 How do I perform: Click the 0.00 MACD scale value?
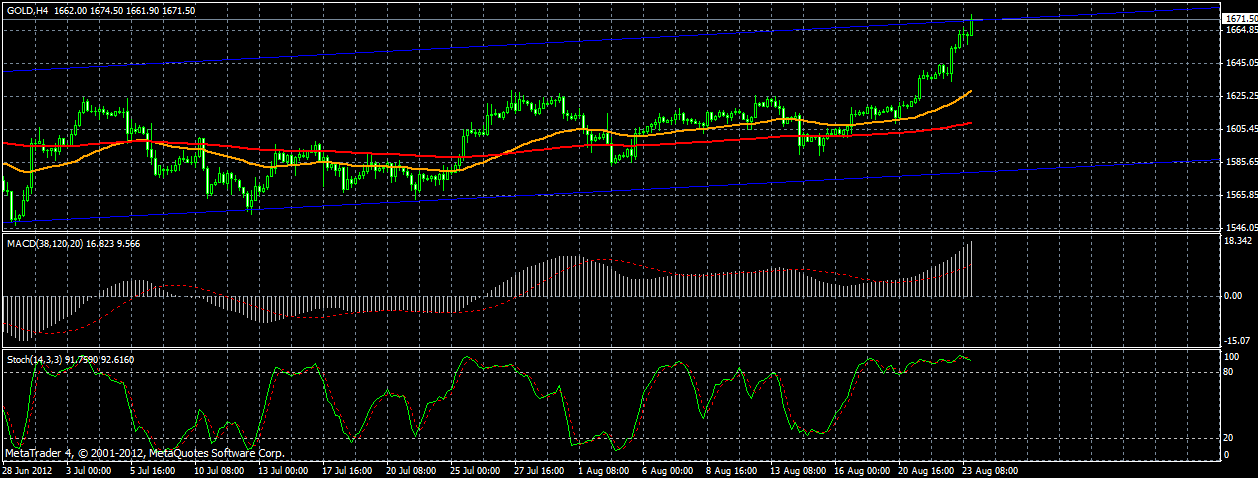pos(1234,296)
